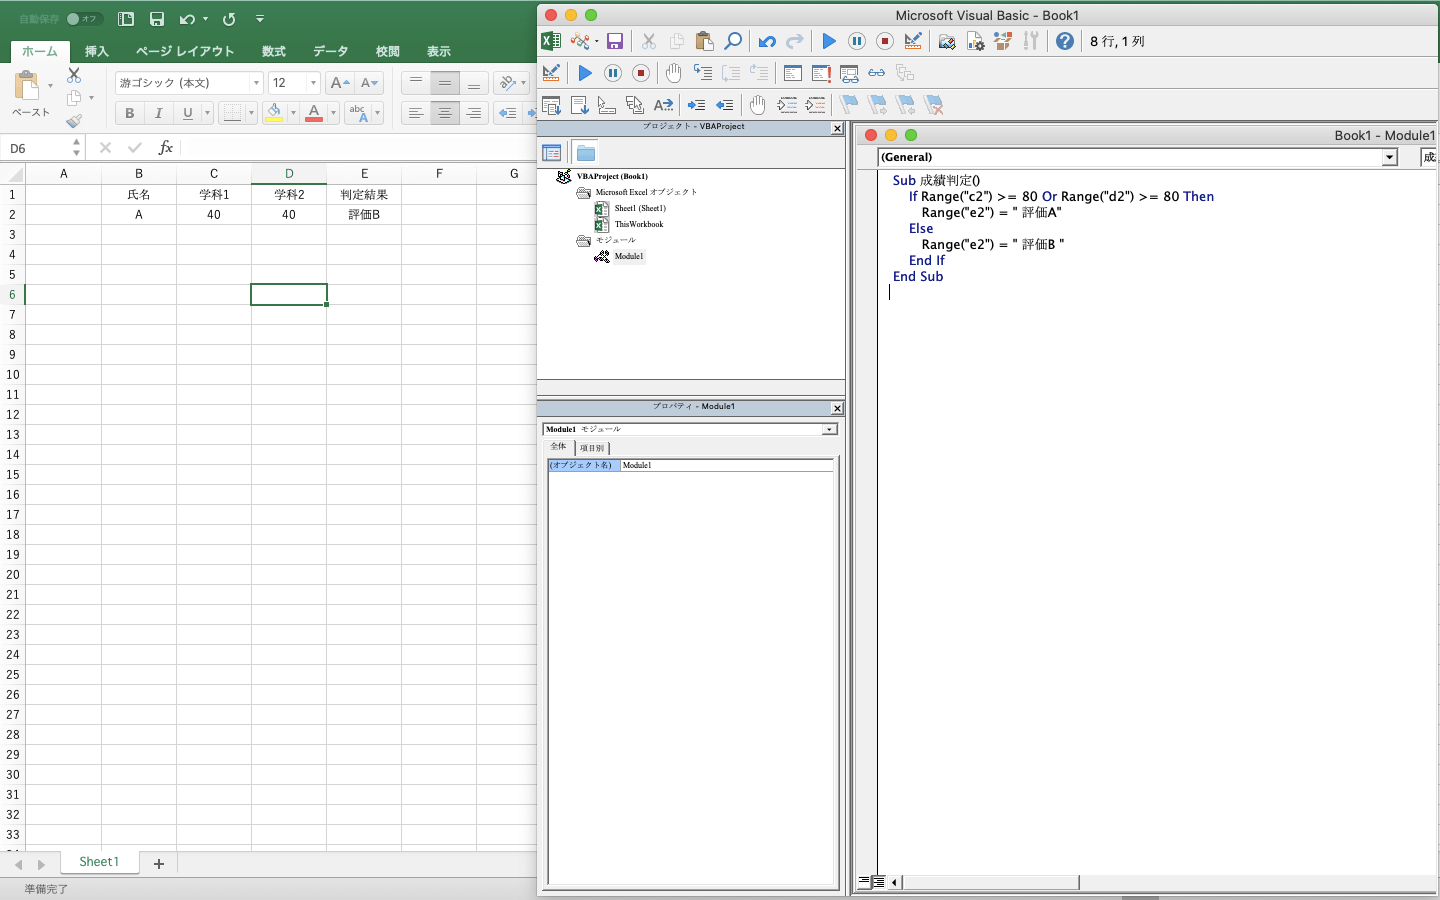Open VBA Help with the question mark icon

click(x=1065, y=41)
